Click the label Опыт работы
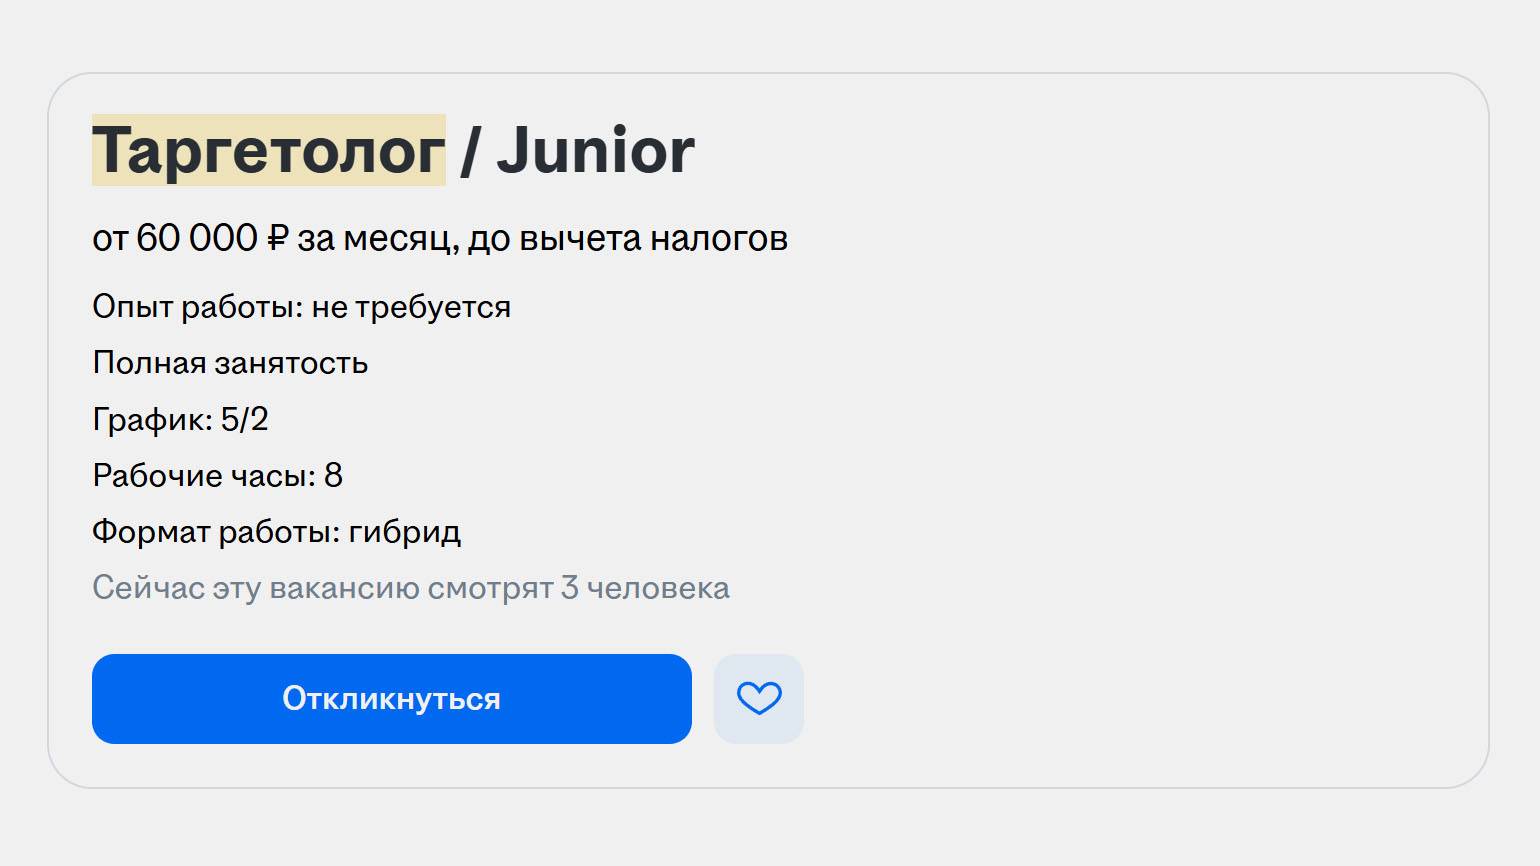 [197, 307]
